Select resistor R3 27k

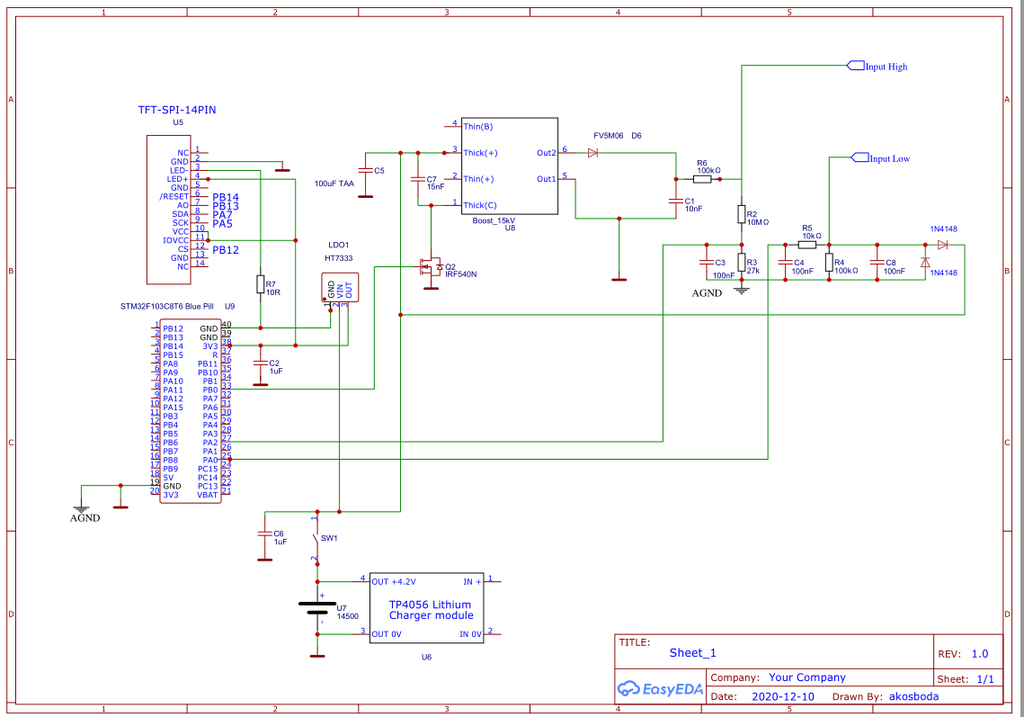[741, 263]
